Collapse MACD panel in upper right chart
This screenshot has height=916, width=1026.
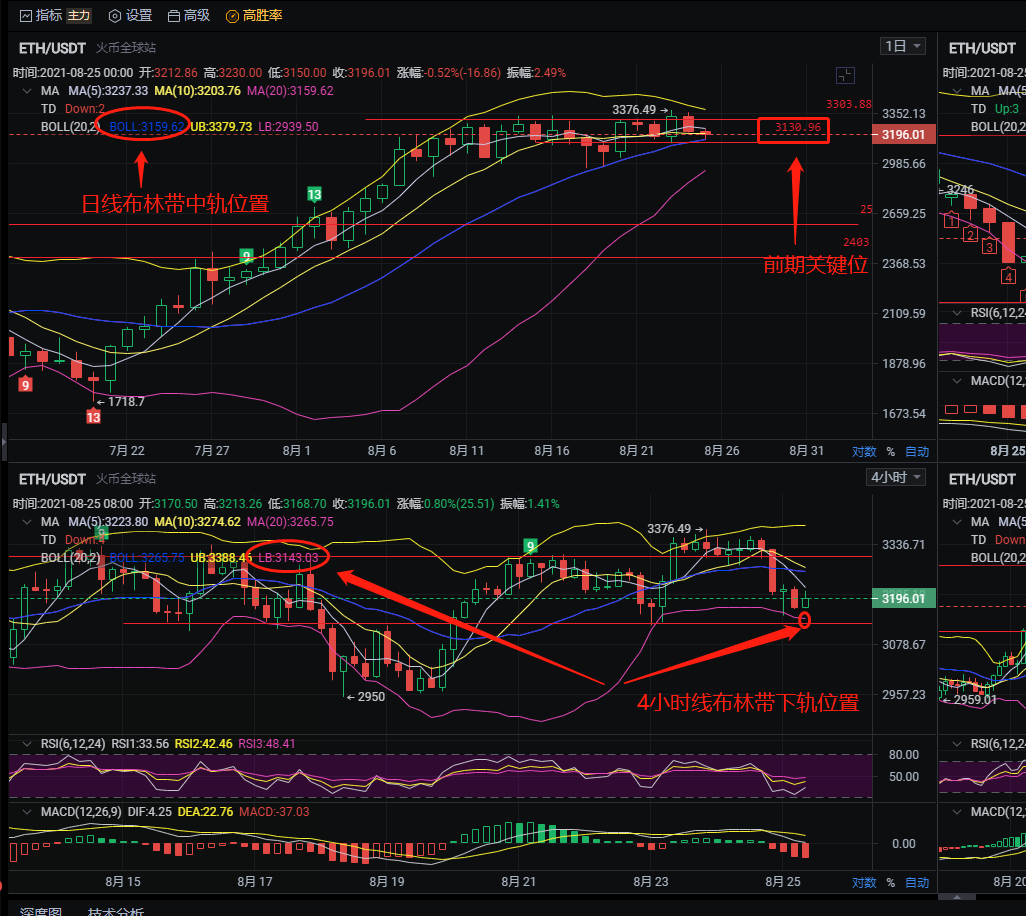click(957, 381)
